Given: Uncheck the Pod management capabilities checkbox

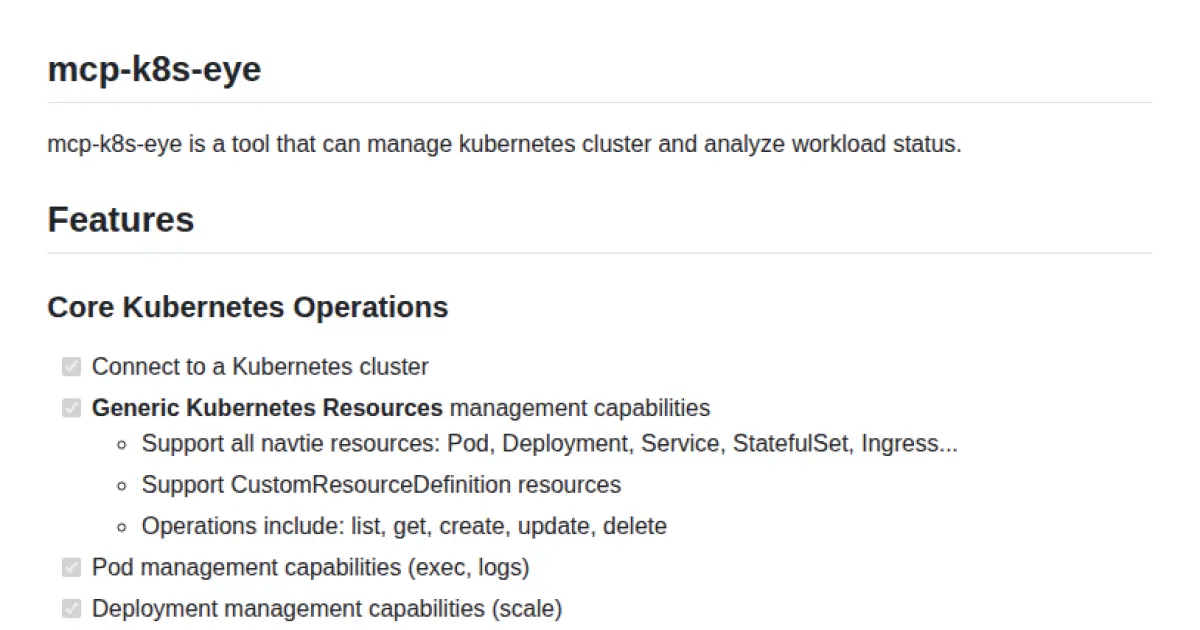Looking at the screenshot, I should point(71,568).
